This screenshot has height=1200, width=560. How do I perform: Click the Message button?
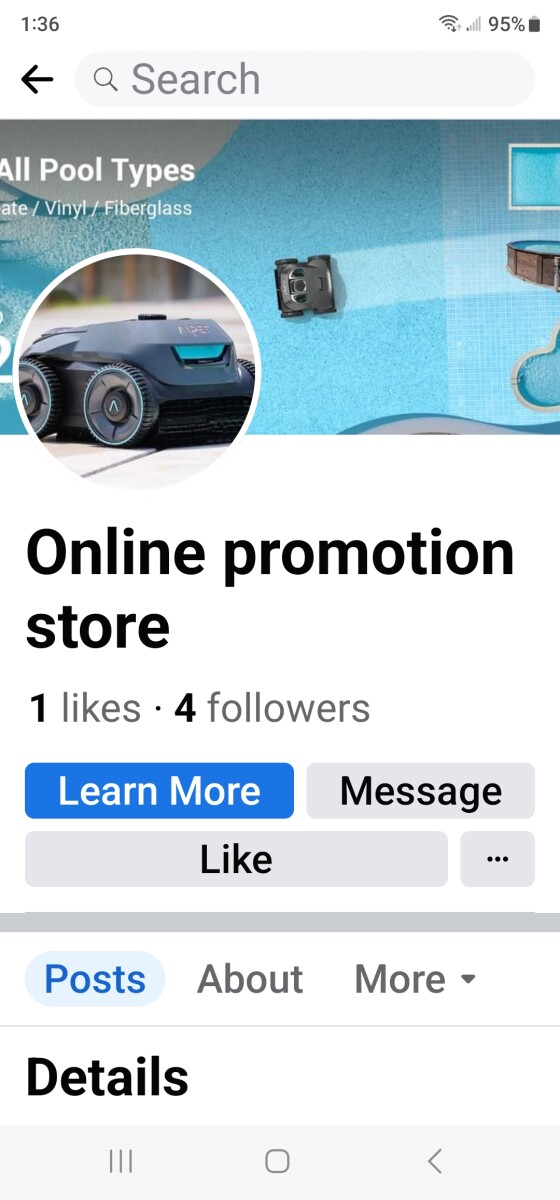click(421, 791)
